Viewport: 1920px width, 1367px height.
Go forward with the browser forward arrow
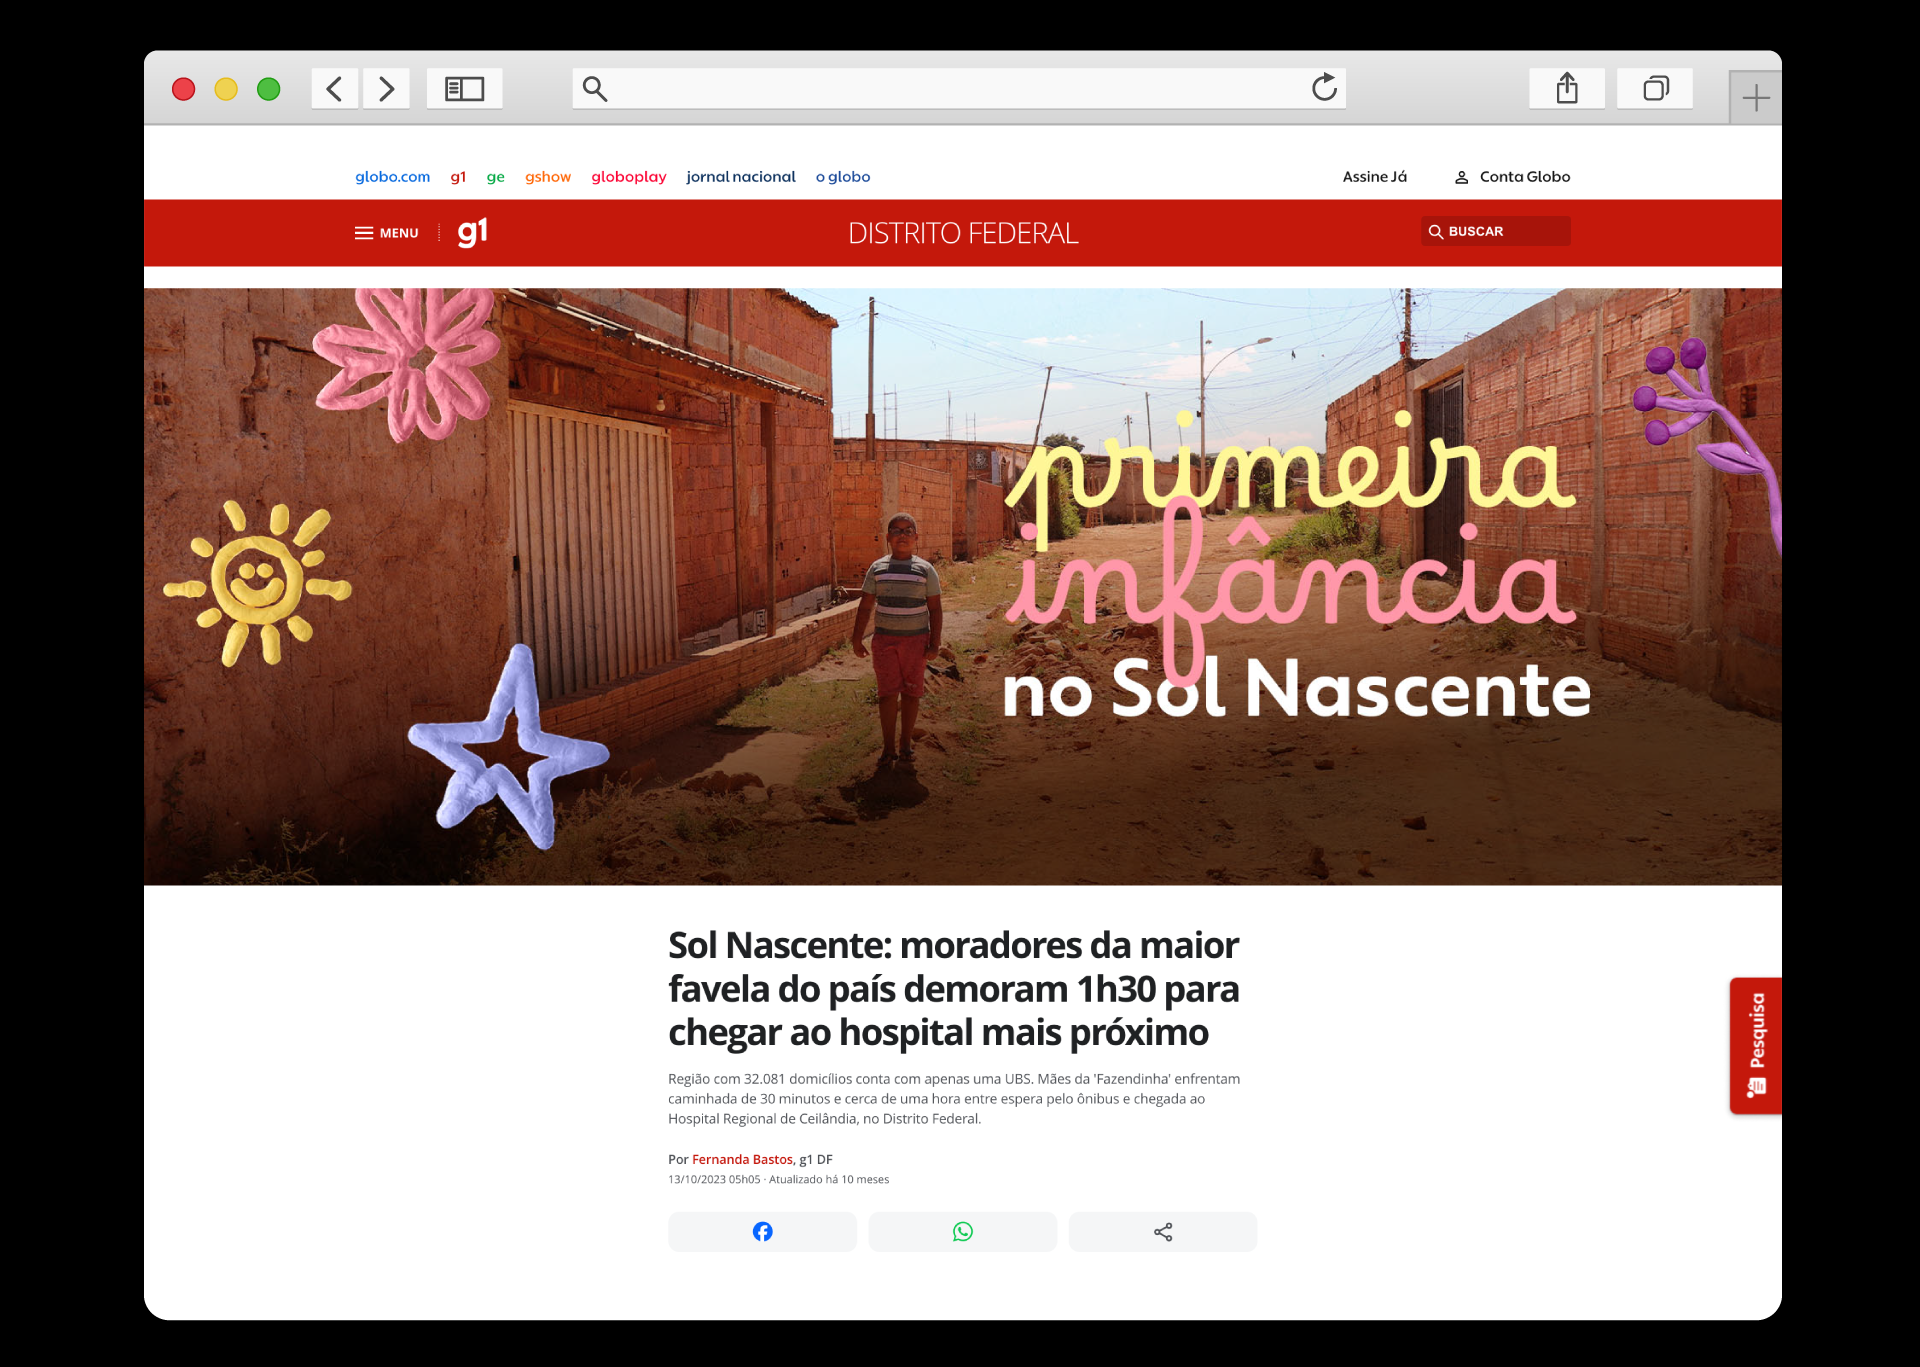[386, 89]
